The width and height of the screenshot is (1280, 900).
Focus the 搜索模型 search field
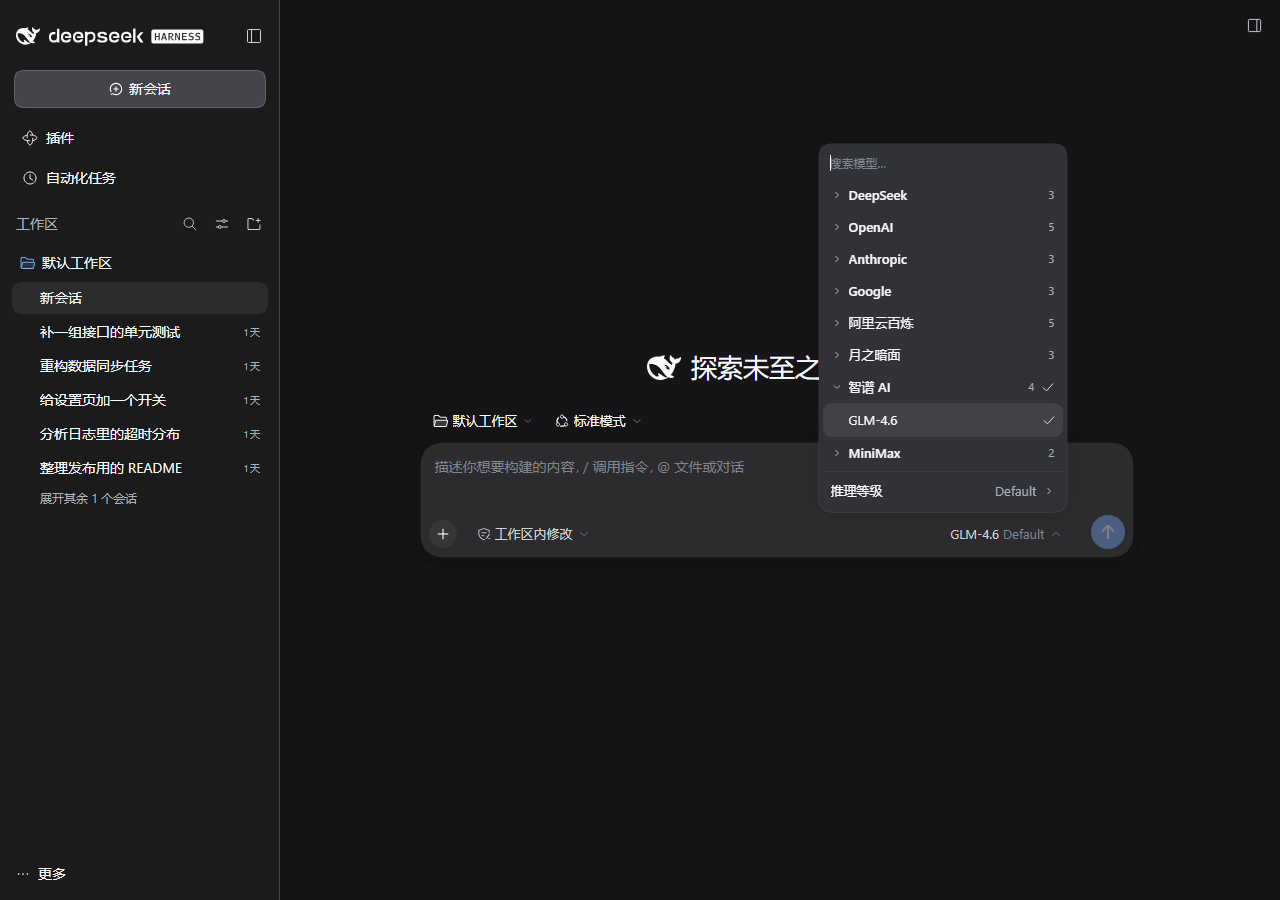(943, 163)
